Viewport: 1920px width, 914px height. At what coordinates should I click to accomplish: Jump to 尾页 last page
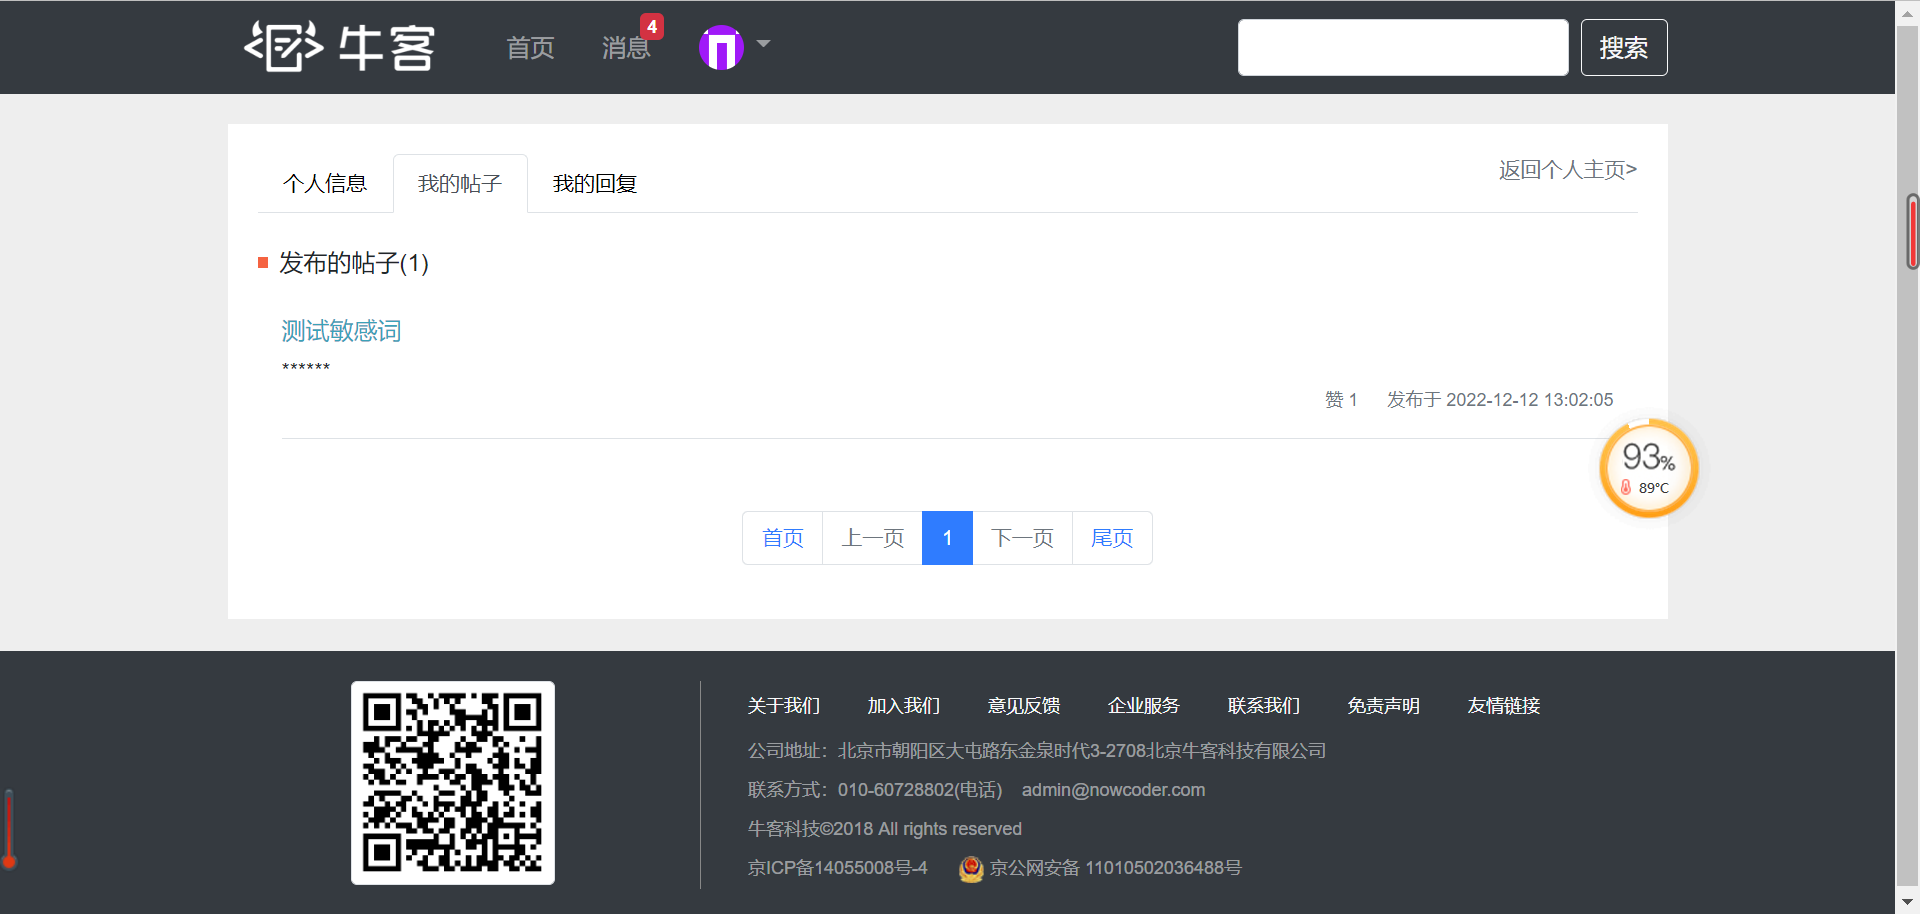tap(1112, 538)
